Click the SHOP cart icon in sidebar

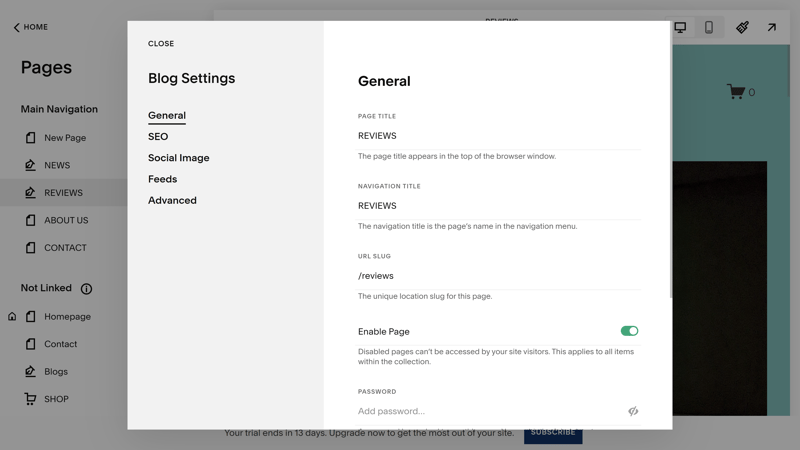click(x=30, y=399)
